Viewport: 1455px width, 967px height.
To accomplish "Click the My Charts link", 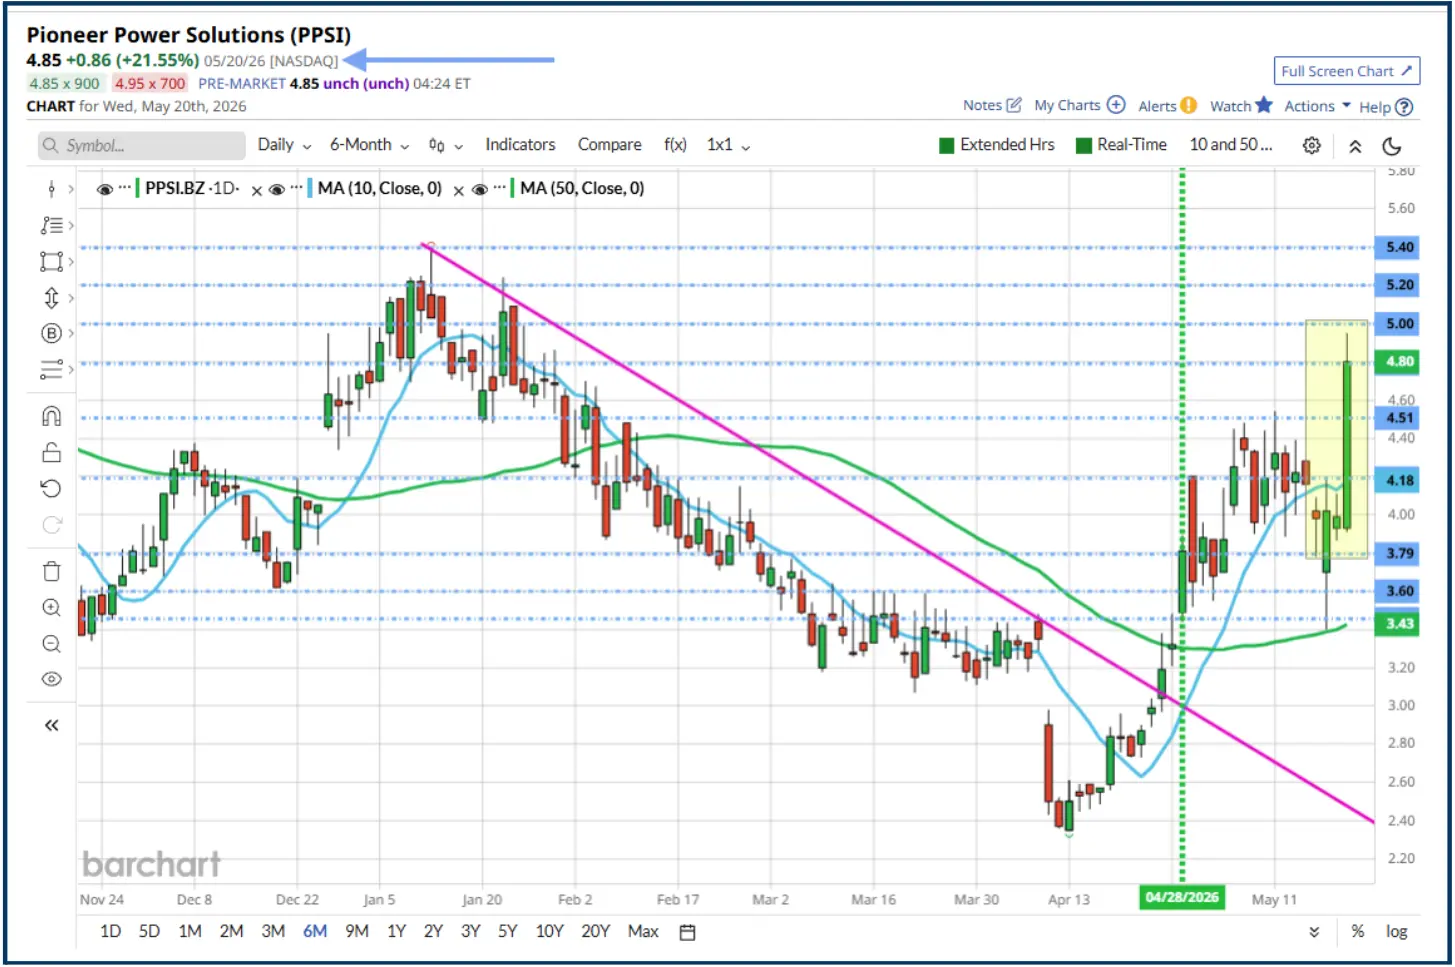I will pos(1067,105).
